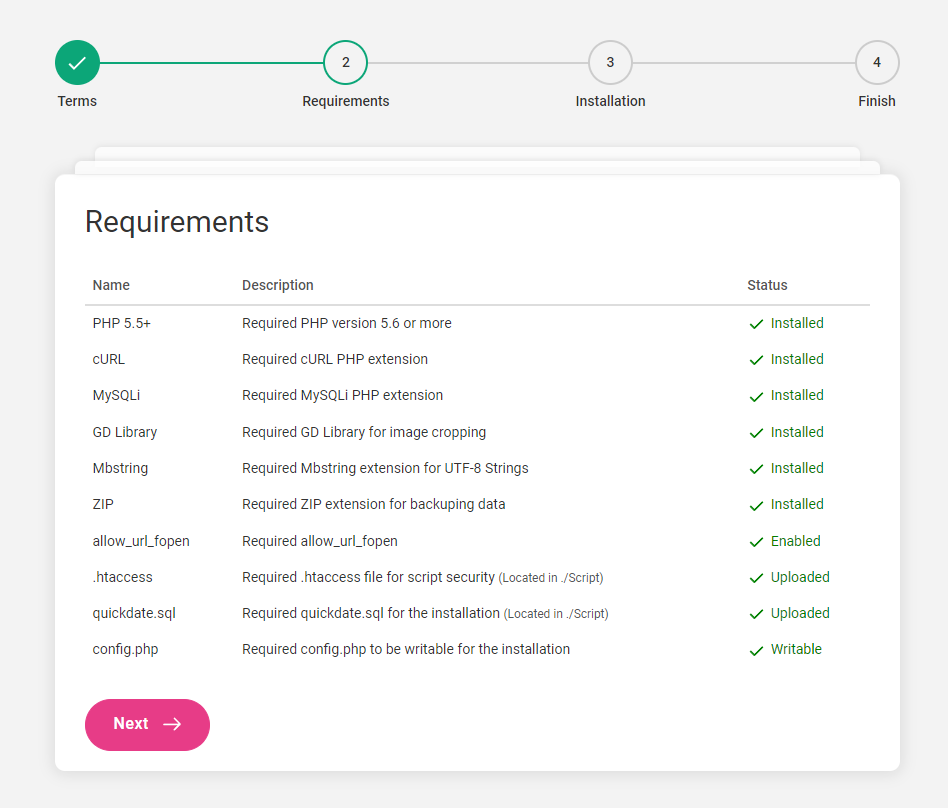Click the checkmark next to PHP 5.5+ status
This screenshot has width=948, height=808.
point(756,324)
